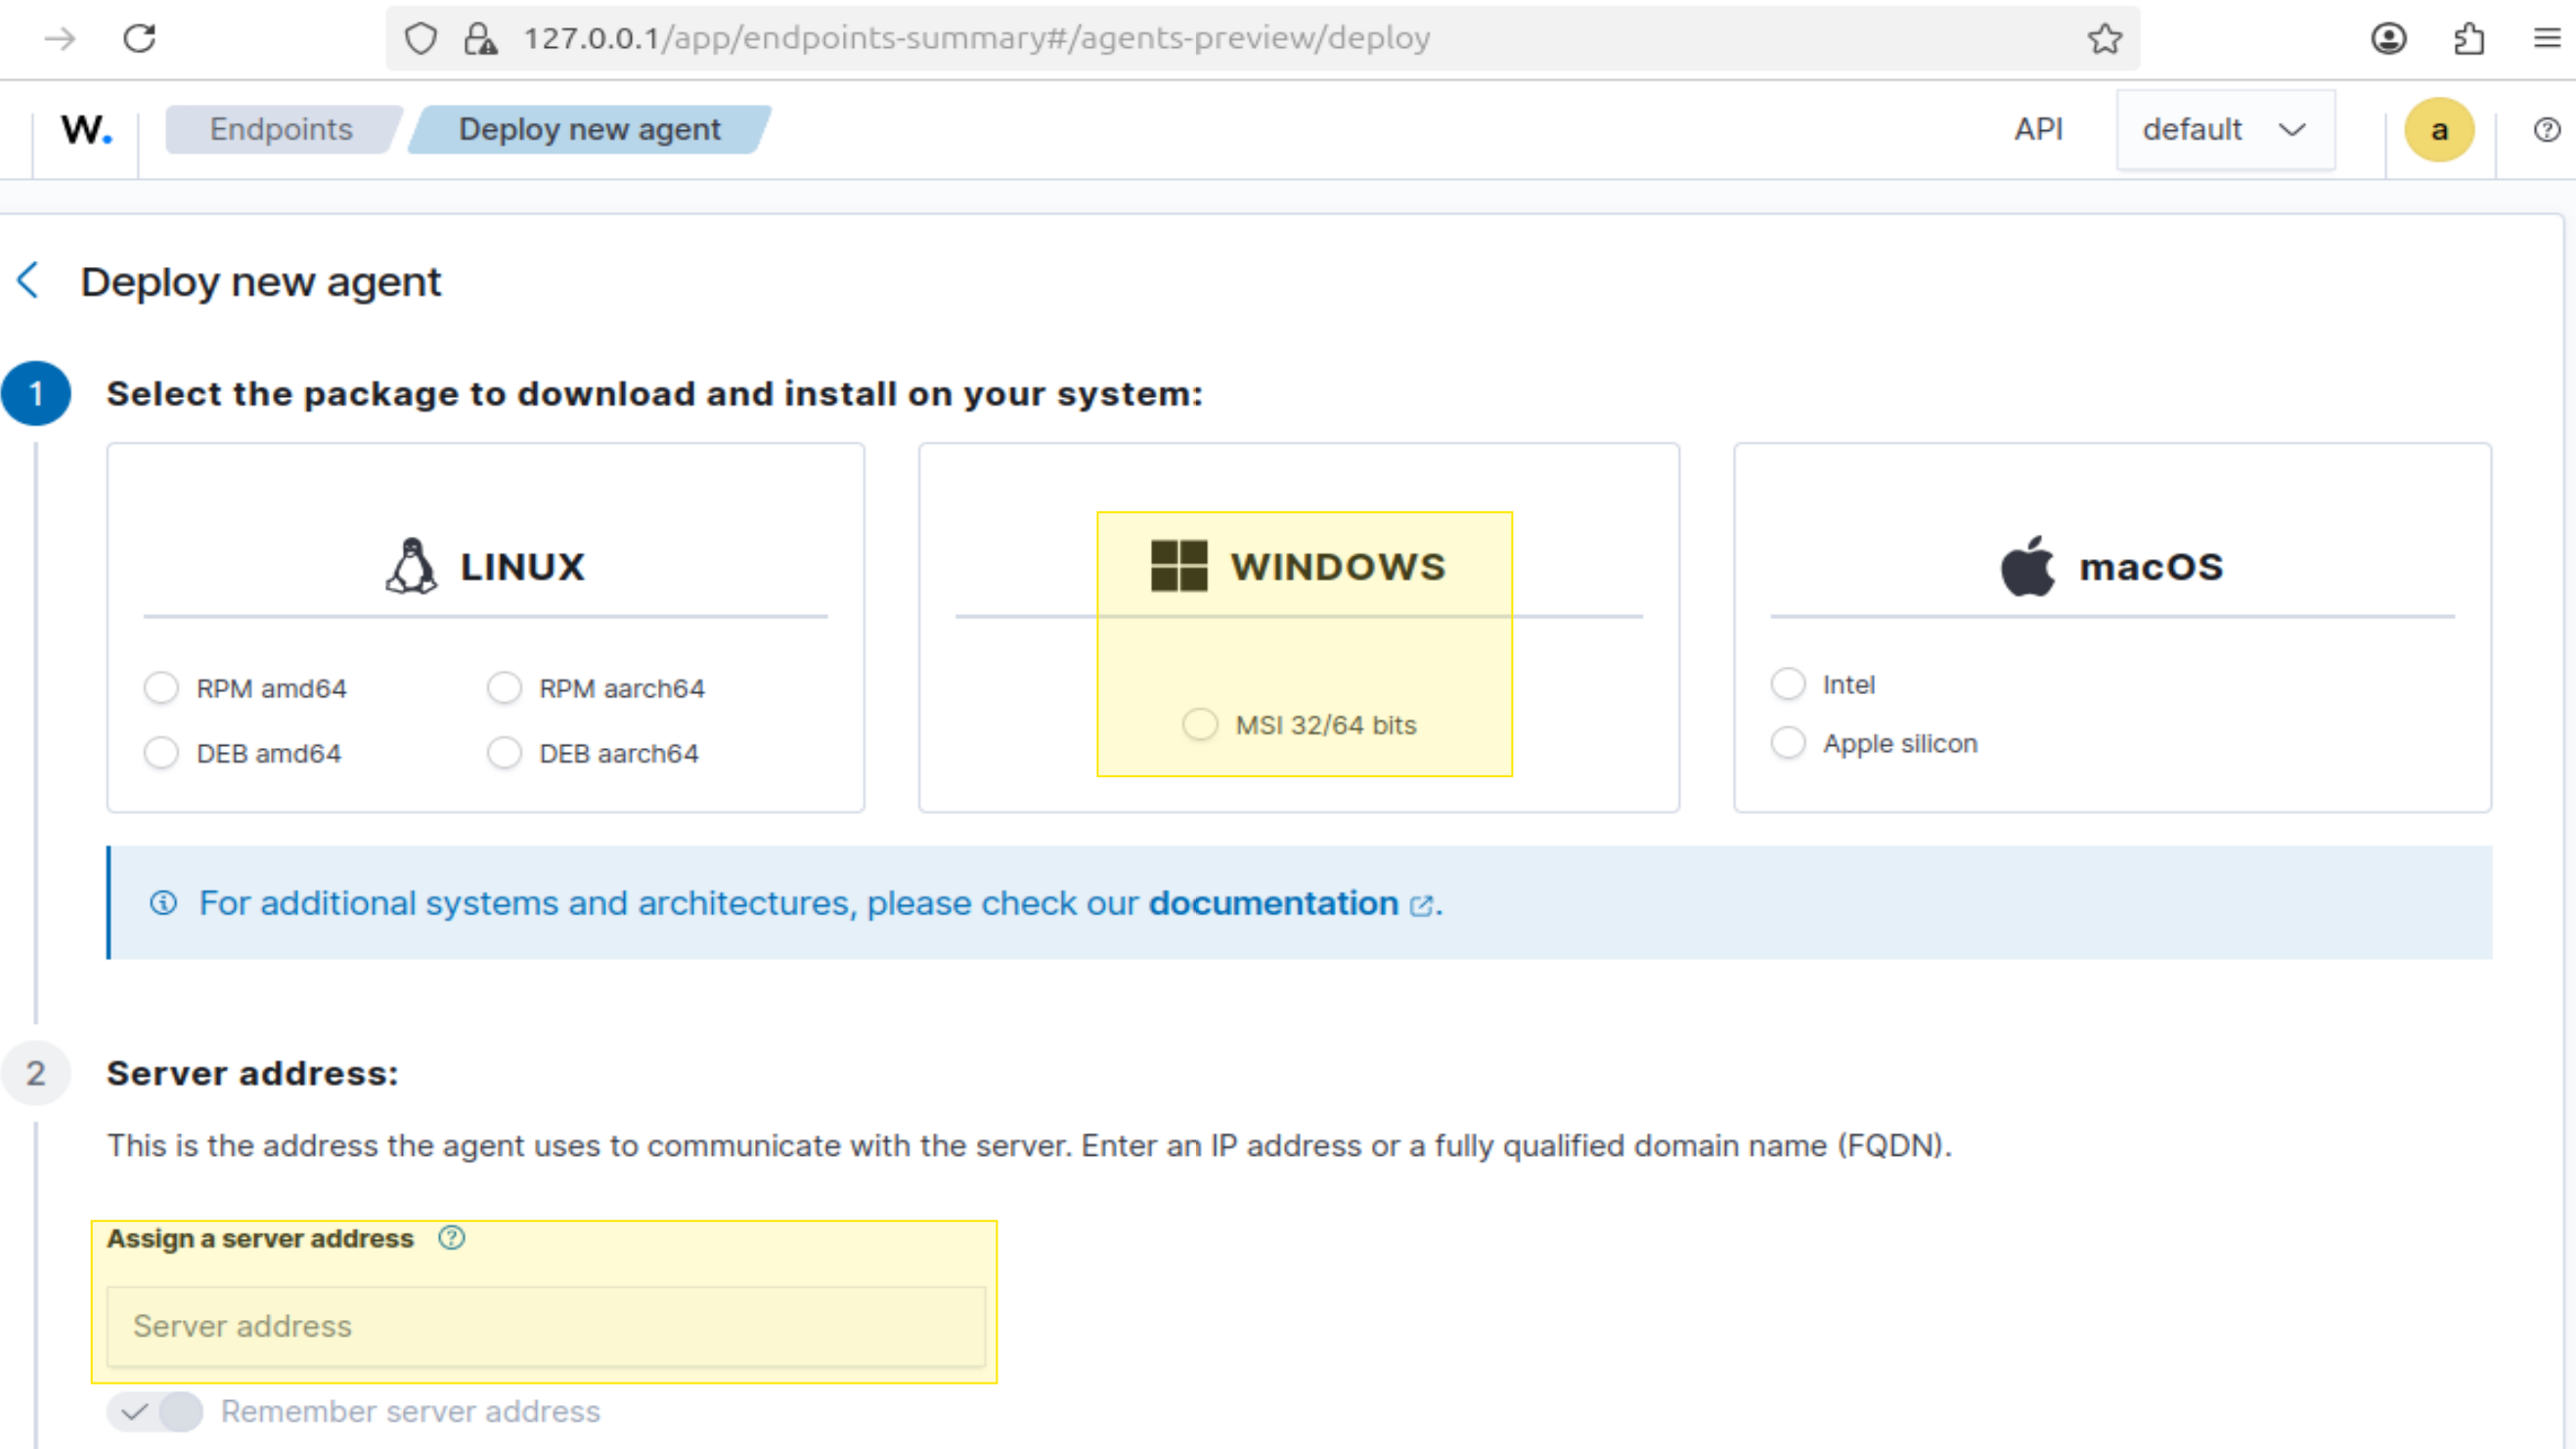
Task: Click the 'Deploy new agent' page title
Action: click(260, 282)
